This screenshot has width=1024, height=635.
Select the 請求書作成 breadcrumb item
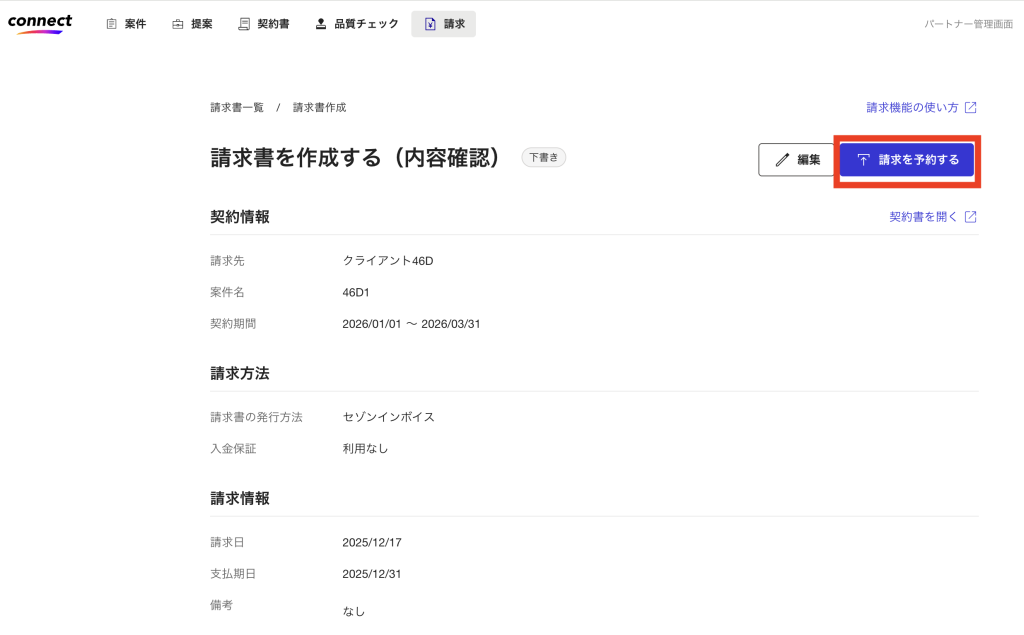319,108
